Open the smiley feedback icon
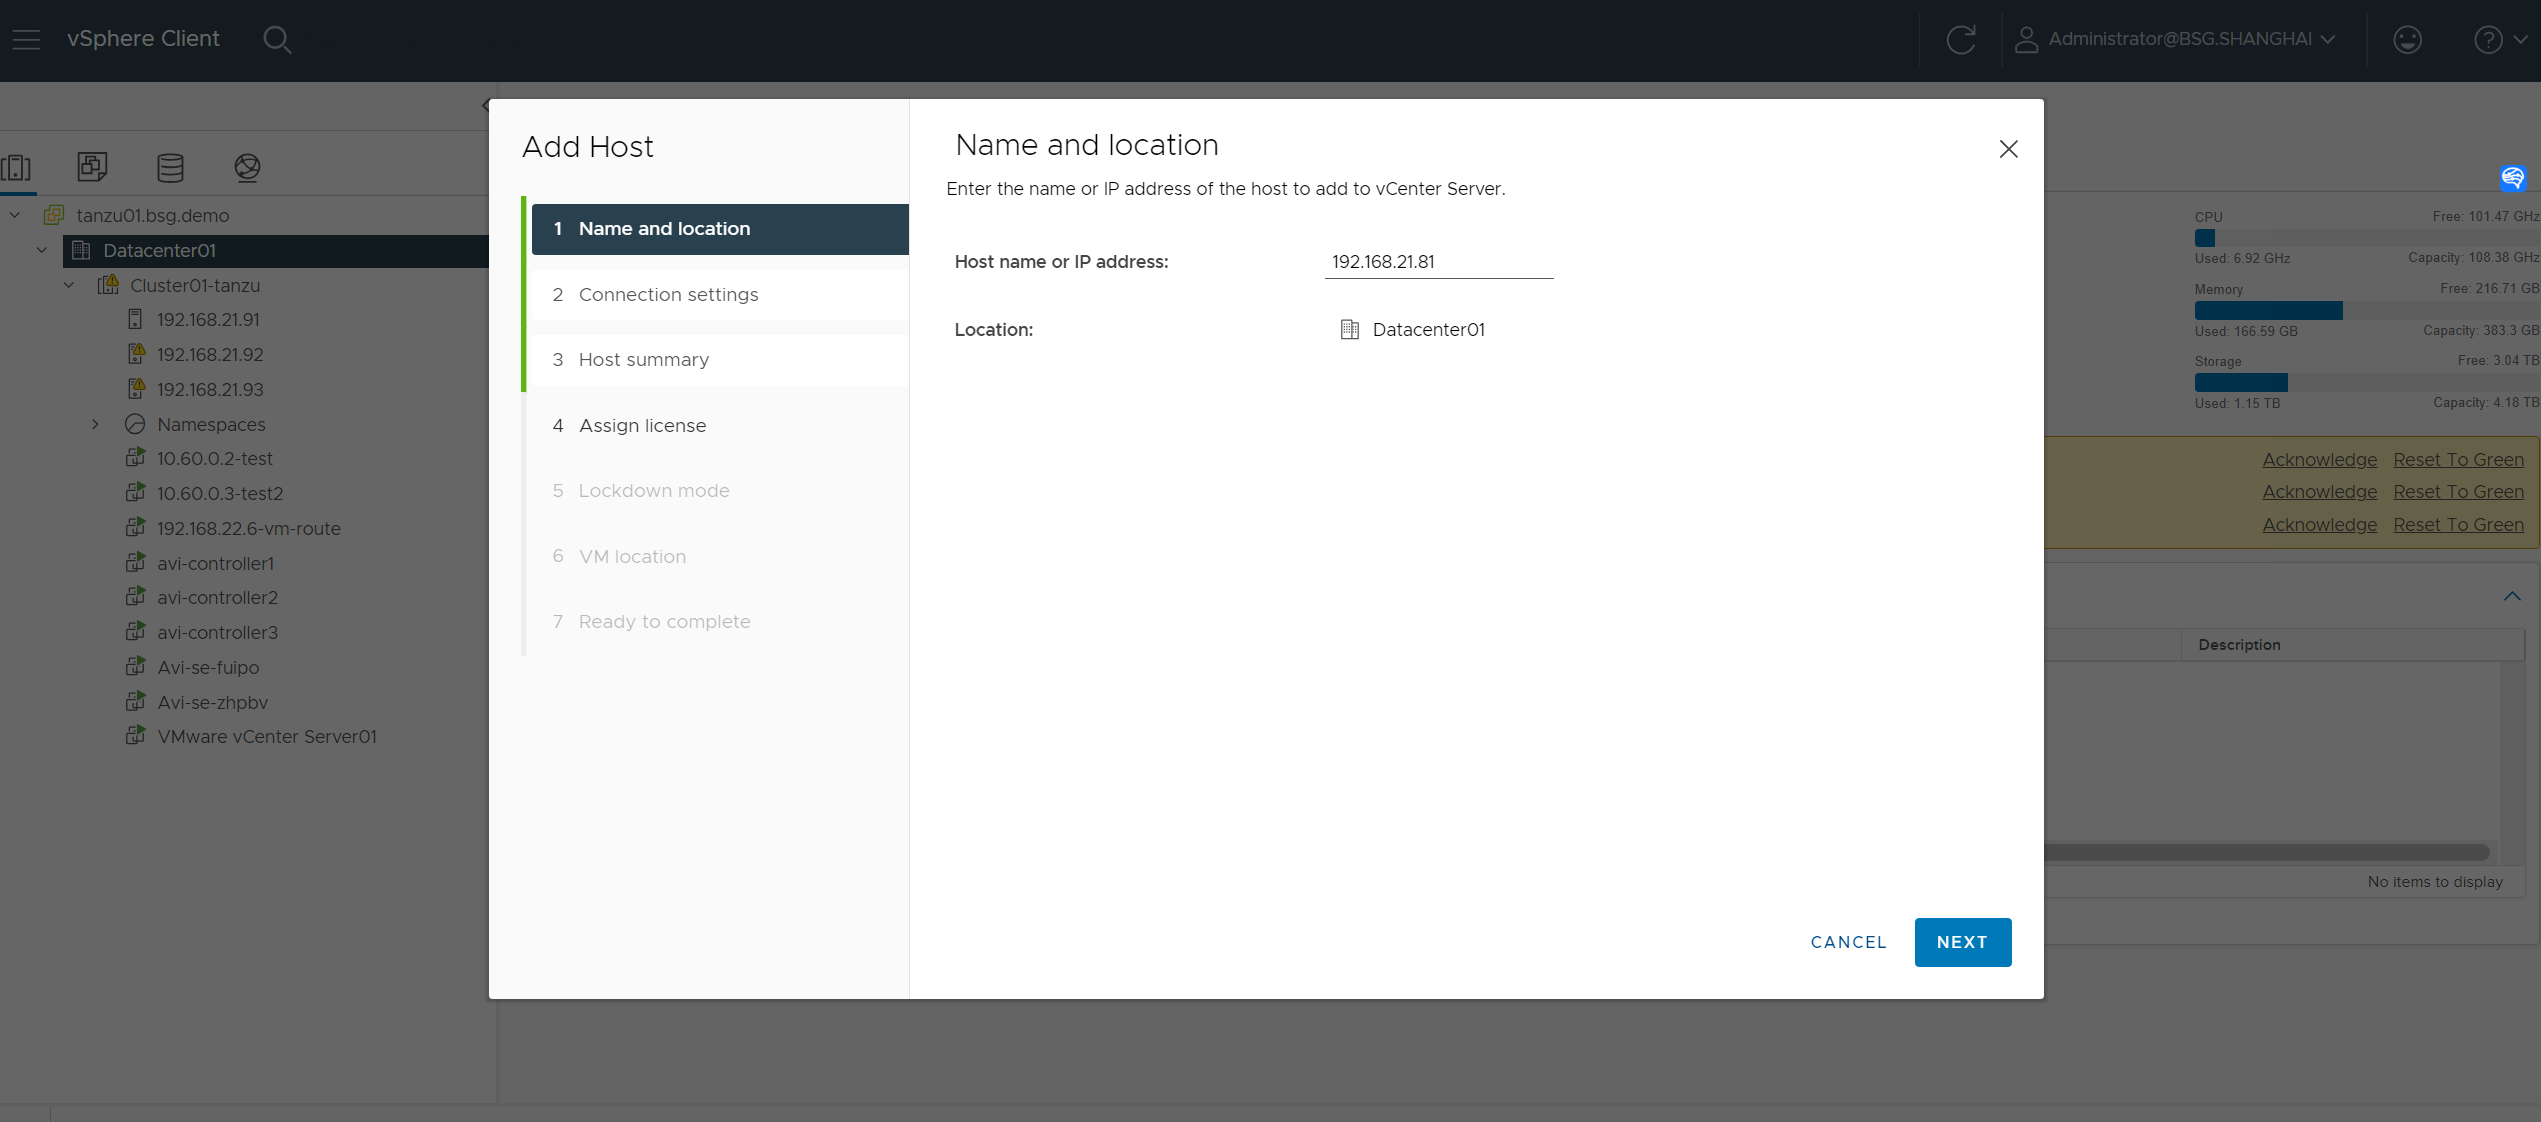Screen dimensions: 2541x1122 tap(2407, 39)
